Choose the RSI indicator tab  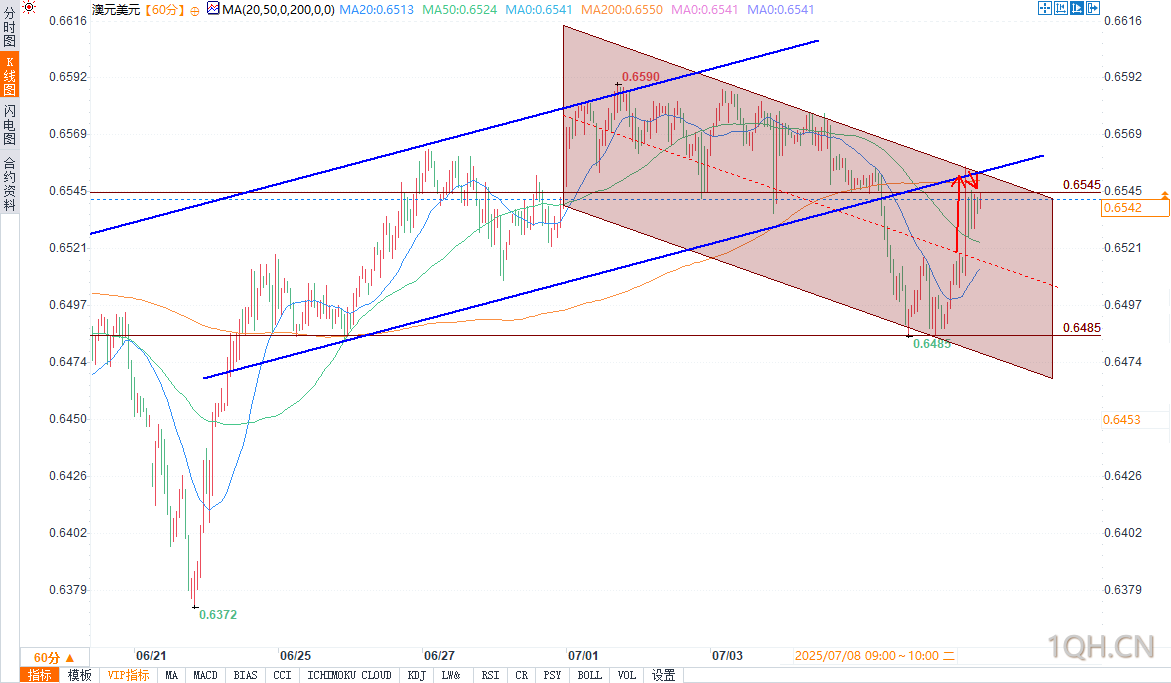(490, 675)
